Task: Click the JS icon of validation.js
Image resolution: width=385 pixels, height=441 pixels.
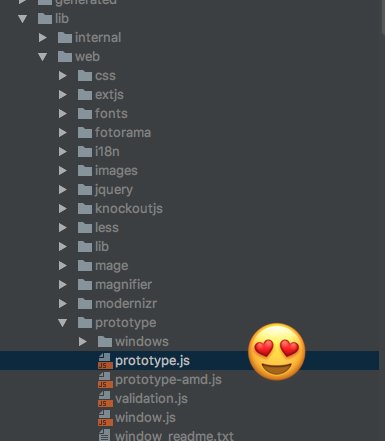Action: (x=105, y=399)
